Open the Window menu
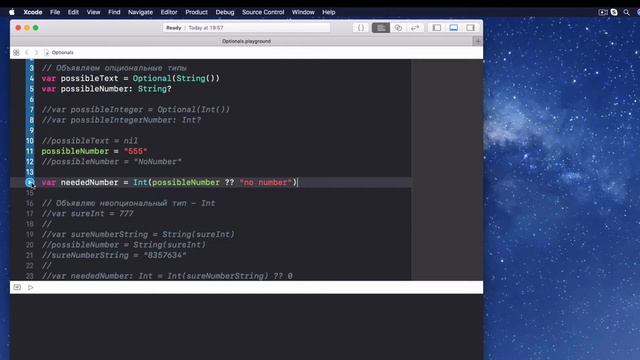This screenshot has width=640, height=360. point(303,12)
